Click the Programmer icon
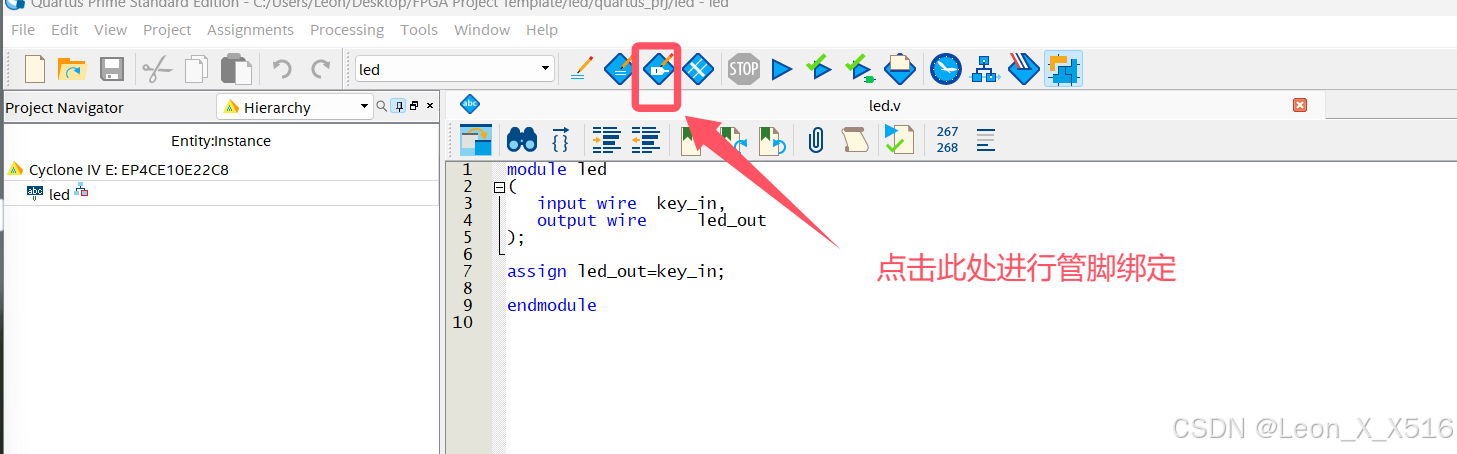 [x=901, y=69]
